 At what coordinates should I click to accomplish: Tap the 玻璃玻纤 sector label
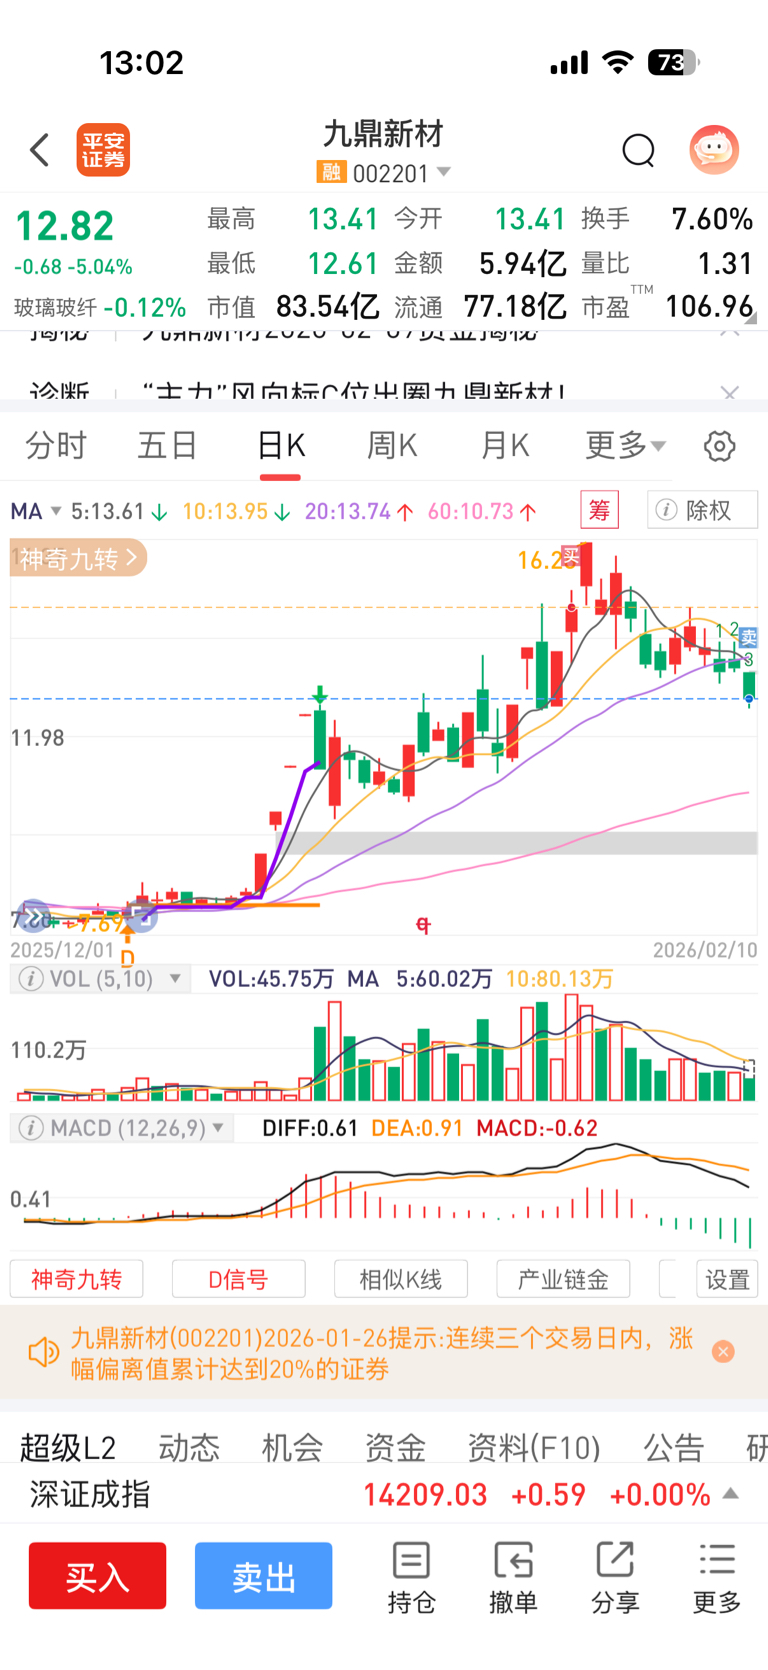pyautogui.click(x=56, y=307)
